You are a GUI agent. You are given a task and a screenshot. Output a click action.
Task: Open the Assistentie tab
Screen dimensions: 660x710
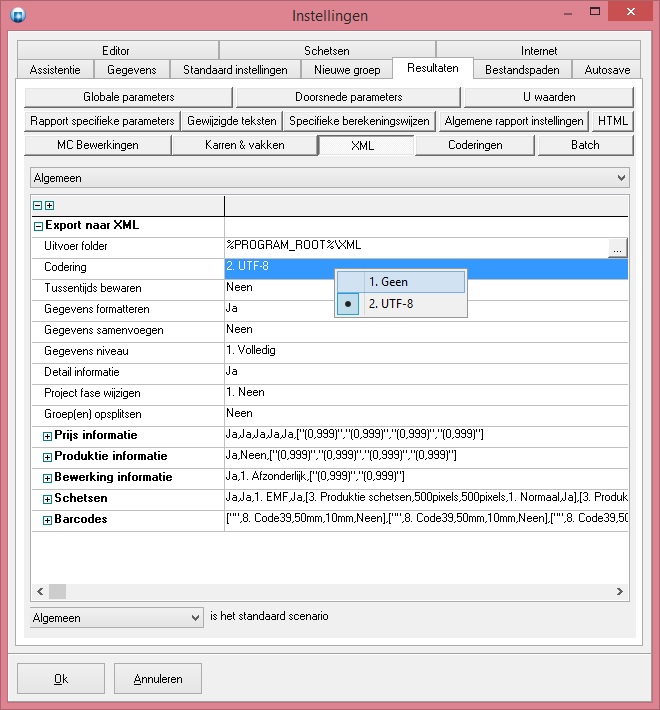[55, 70]
